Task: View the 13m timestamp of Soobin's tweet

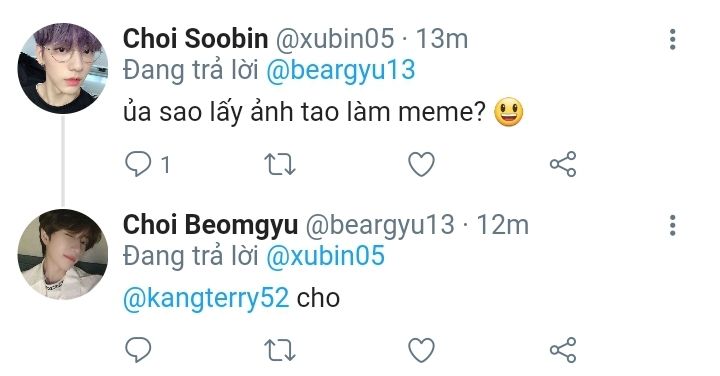Action: point(442,39)
